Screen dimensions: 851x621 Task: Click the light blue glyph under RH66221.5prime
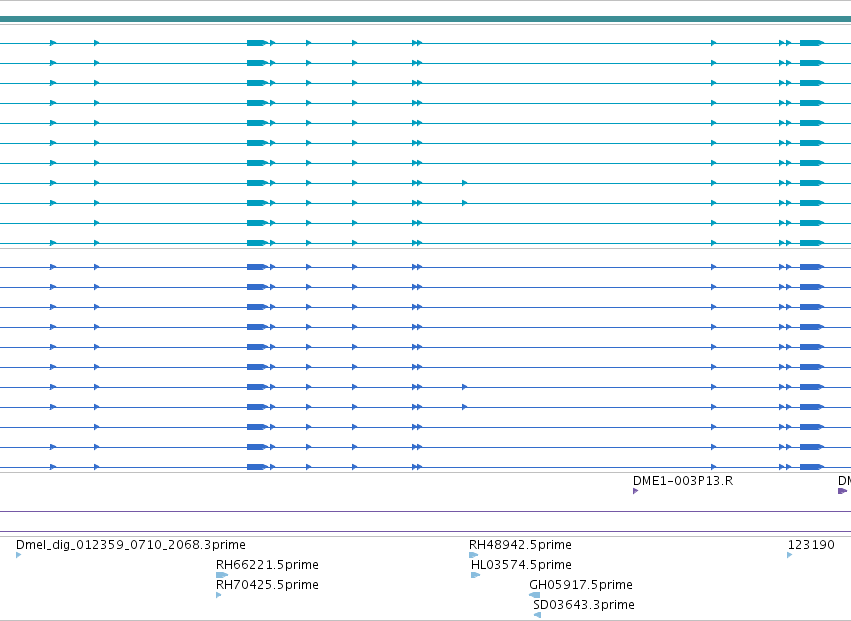[222, 575]
